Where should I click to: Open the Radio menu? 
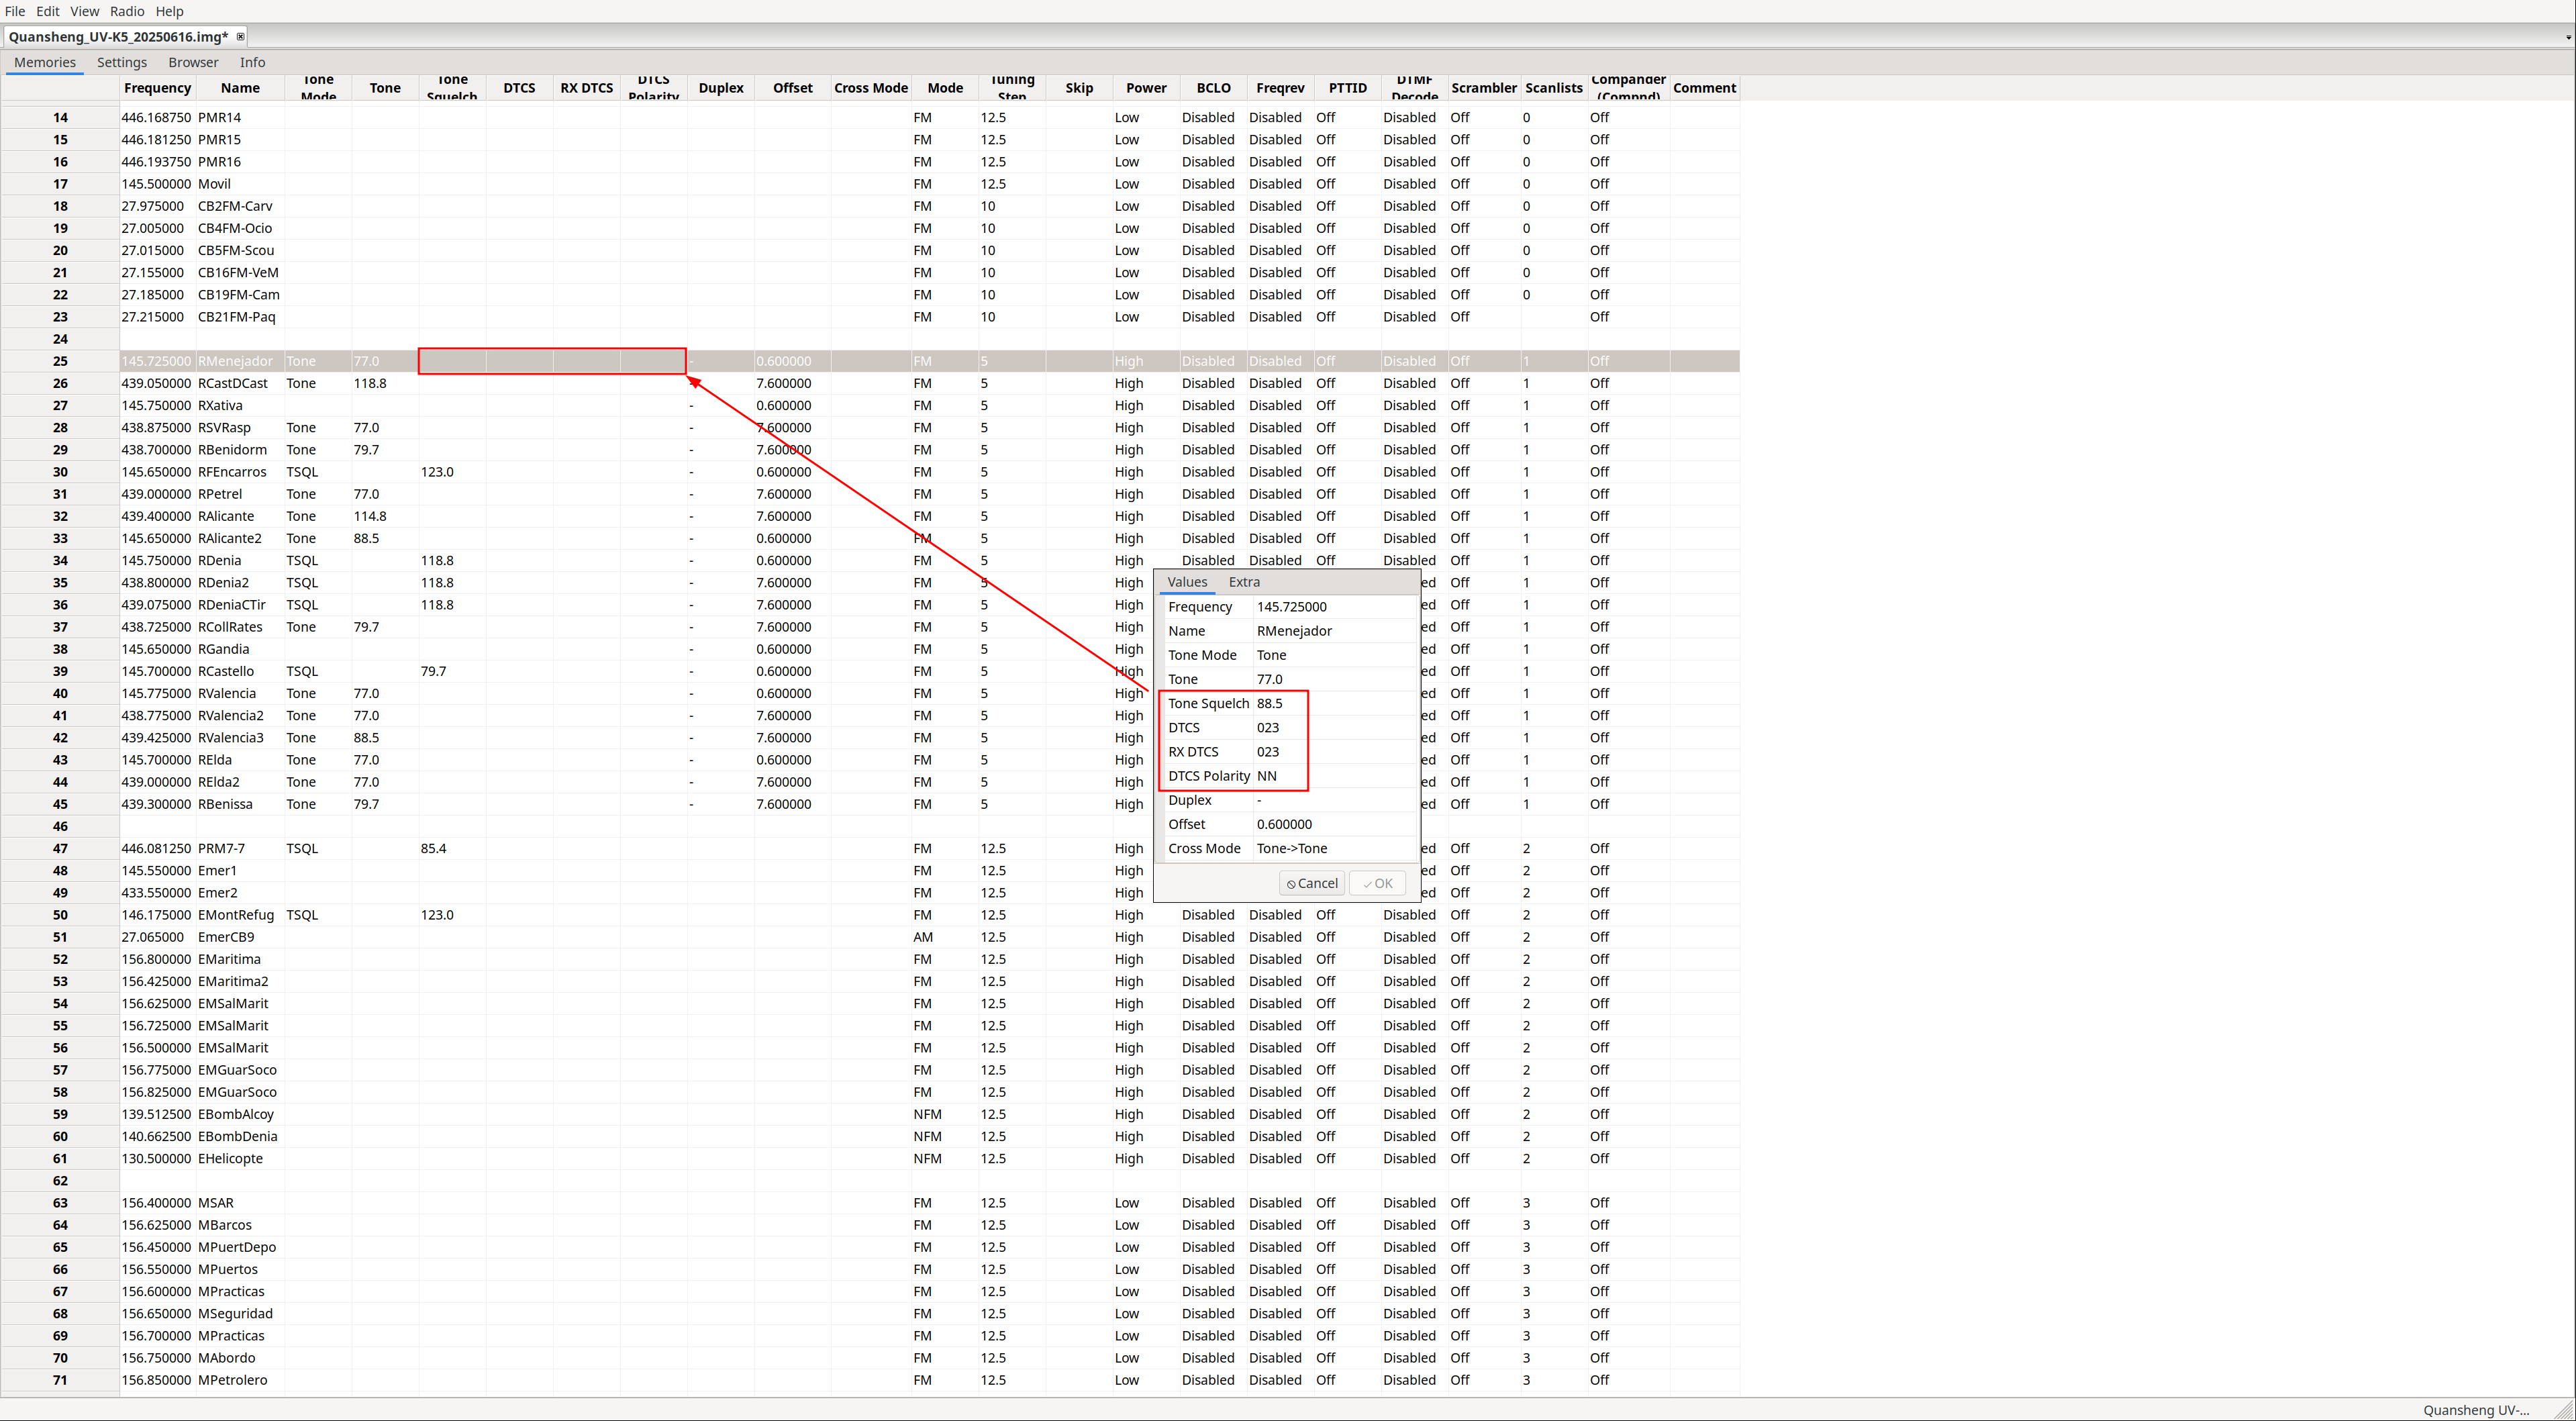tap(127, 11)
